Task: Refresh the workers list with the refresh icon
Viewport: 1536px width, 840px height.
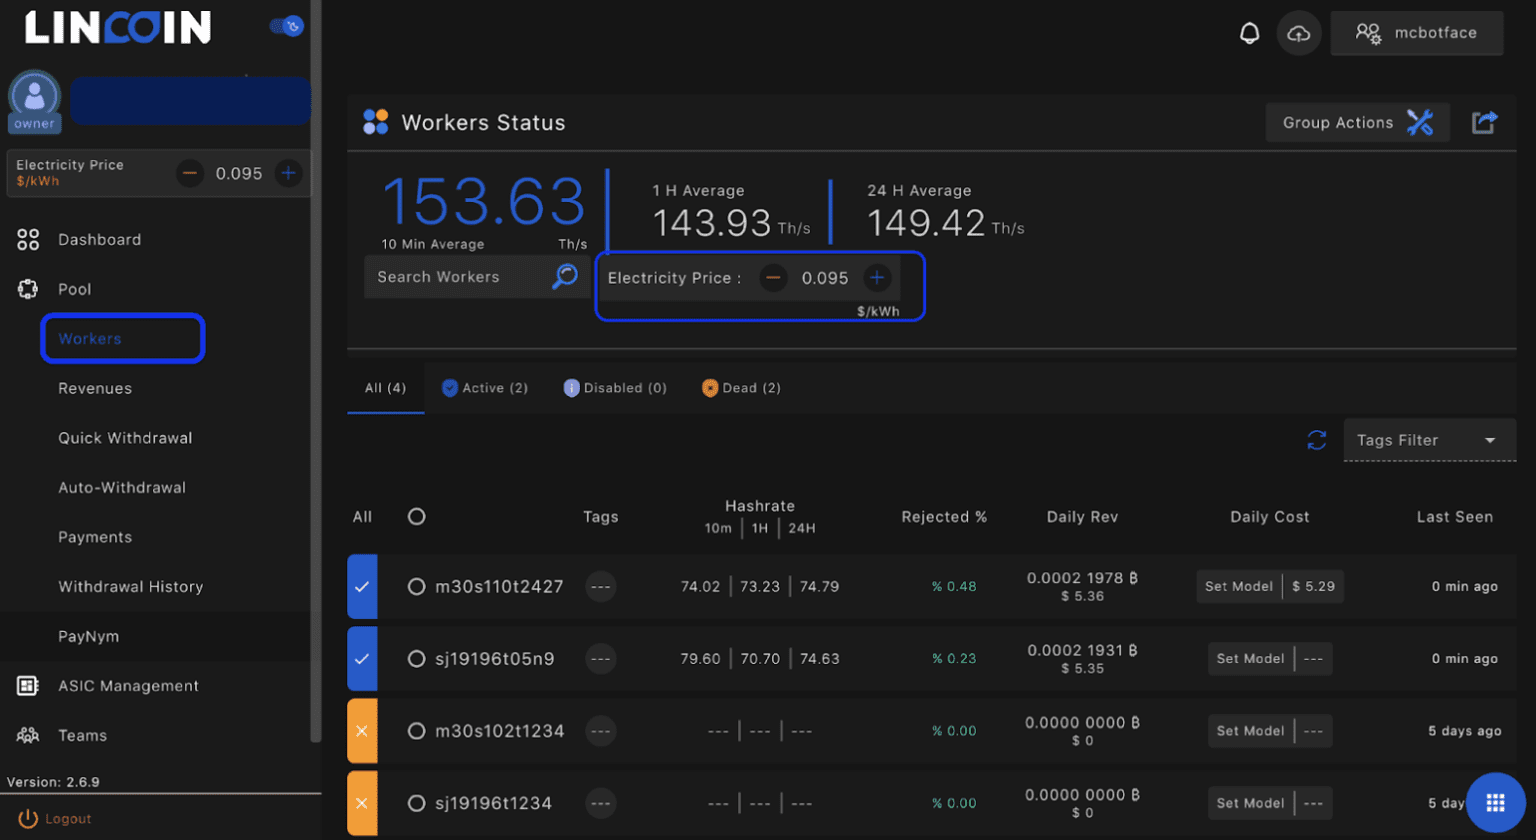Action: tap(1317, 440)
